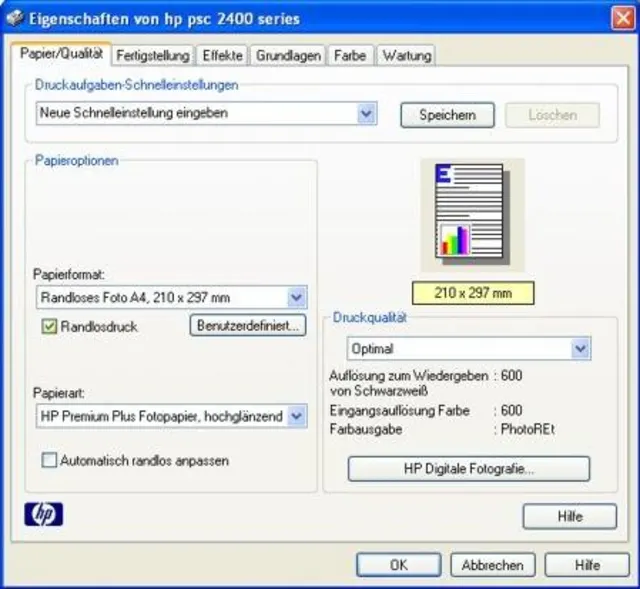Viewport: 640px width, 589px height.
Task: Click the HP Premium Plus Fotopapier text
Action: (162, 416)
